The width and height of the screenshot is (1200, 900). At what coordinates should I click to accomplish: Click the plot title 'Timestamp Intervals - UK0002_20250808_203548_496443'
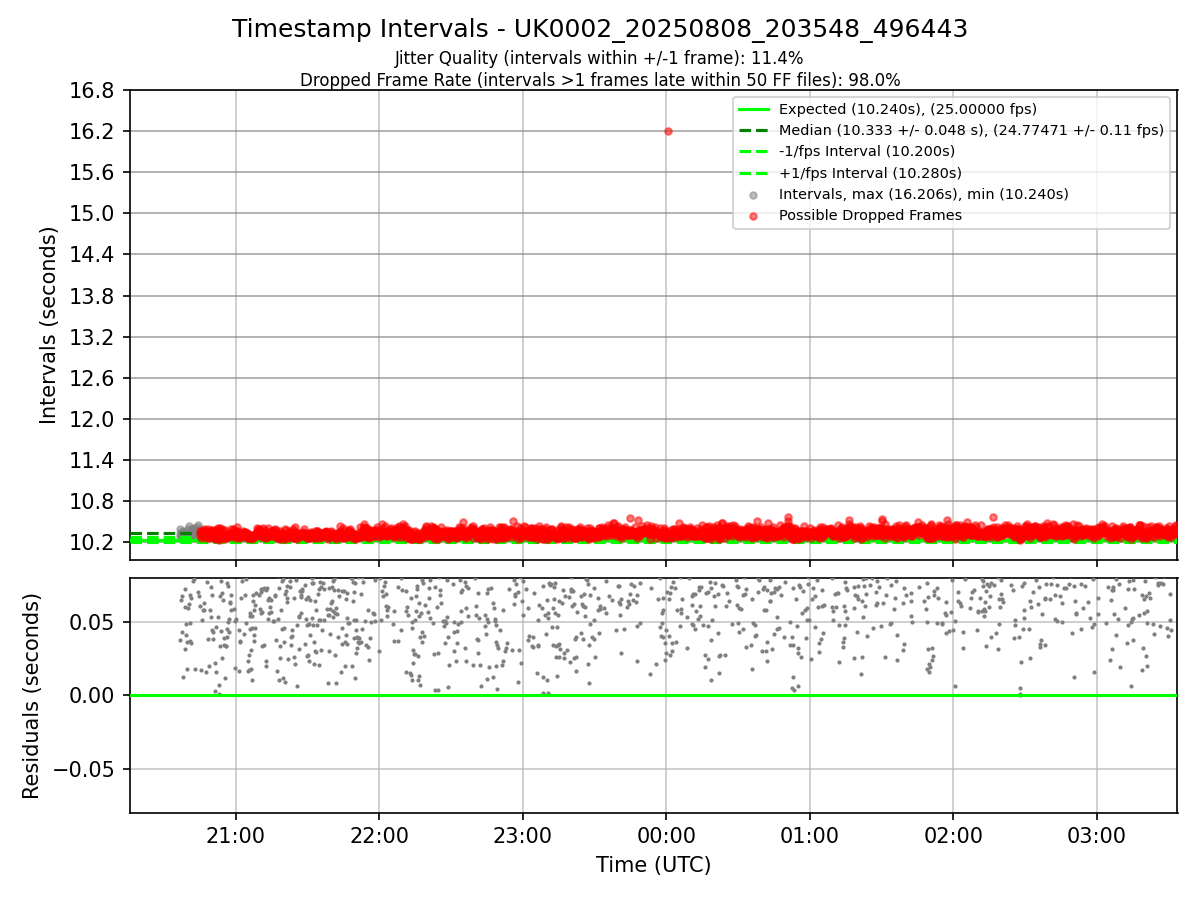click(600, 29)
